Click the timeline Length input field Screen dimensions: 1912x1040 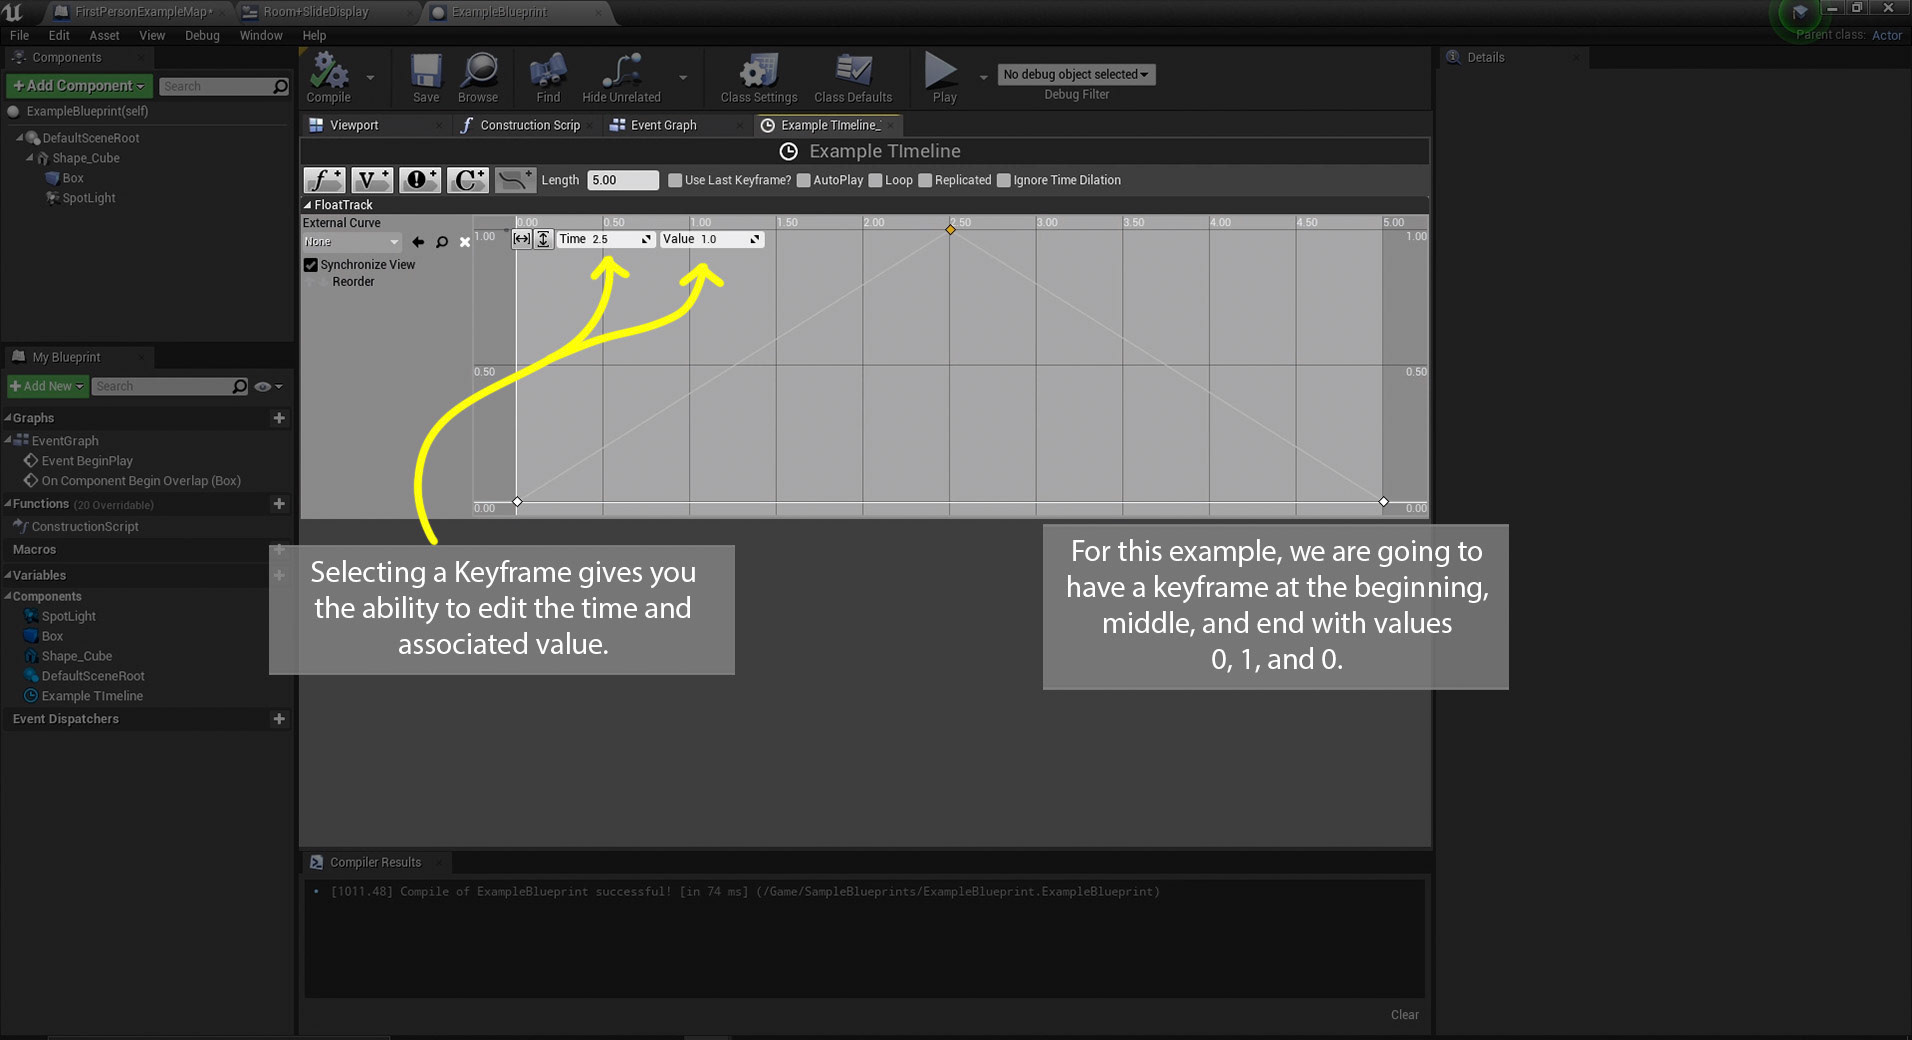click(x=622, y=180)
